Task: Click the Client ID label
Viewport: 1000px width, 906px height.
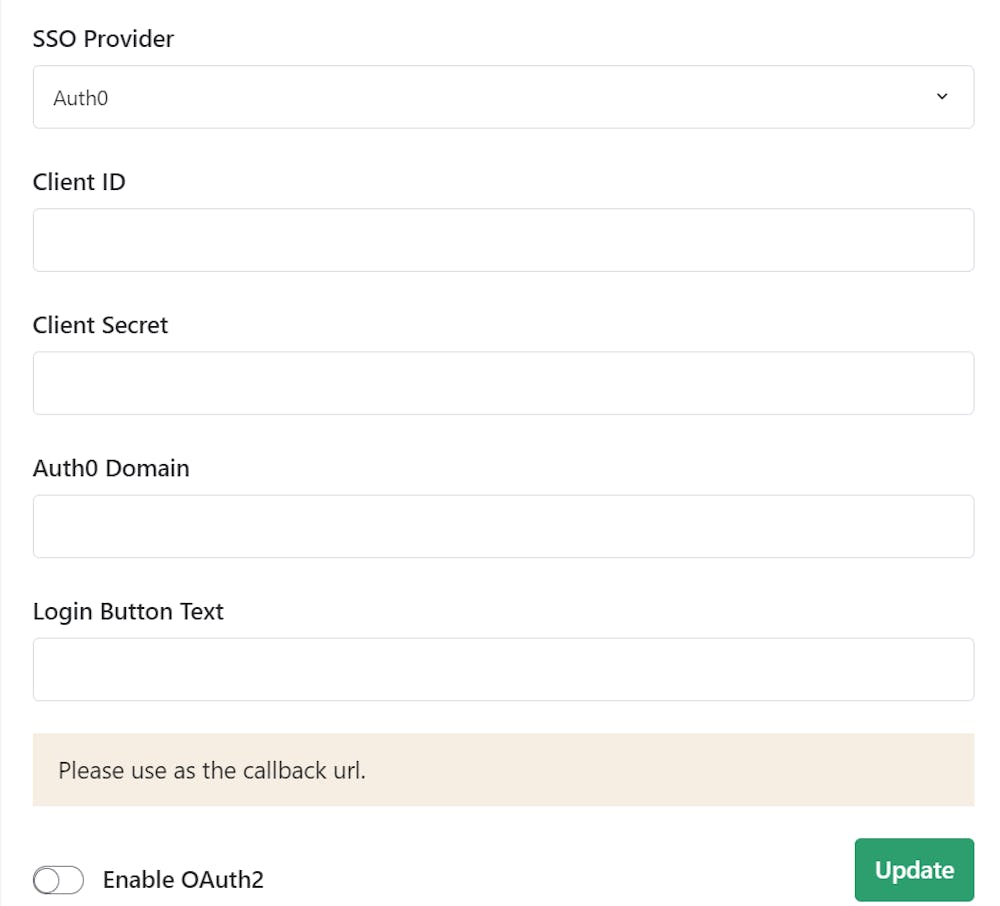Action: [79, 182]
